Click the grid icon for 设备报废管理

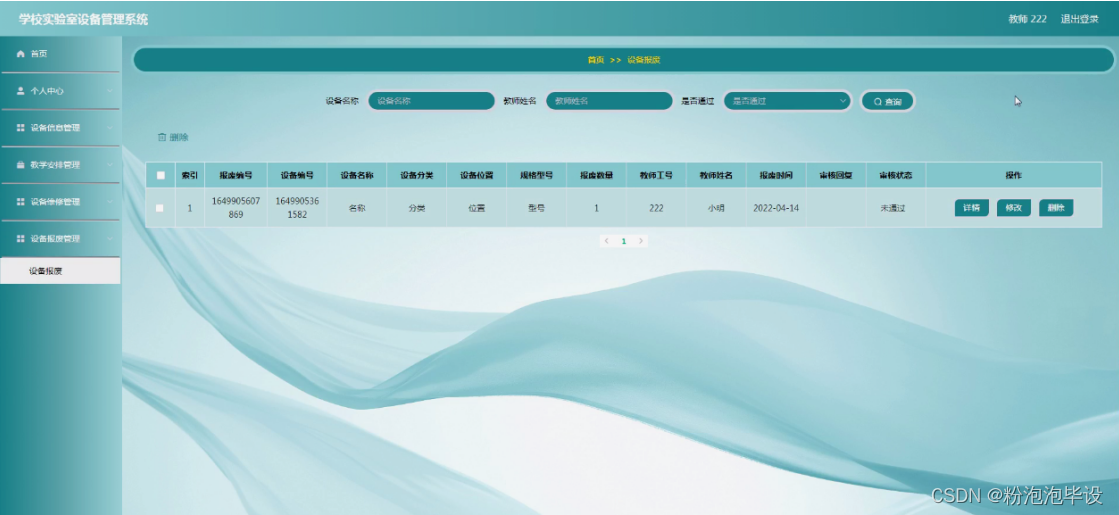click(x=21, y=239)
